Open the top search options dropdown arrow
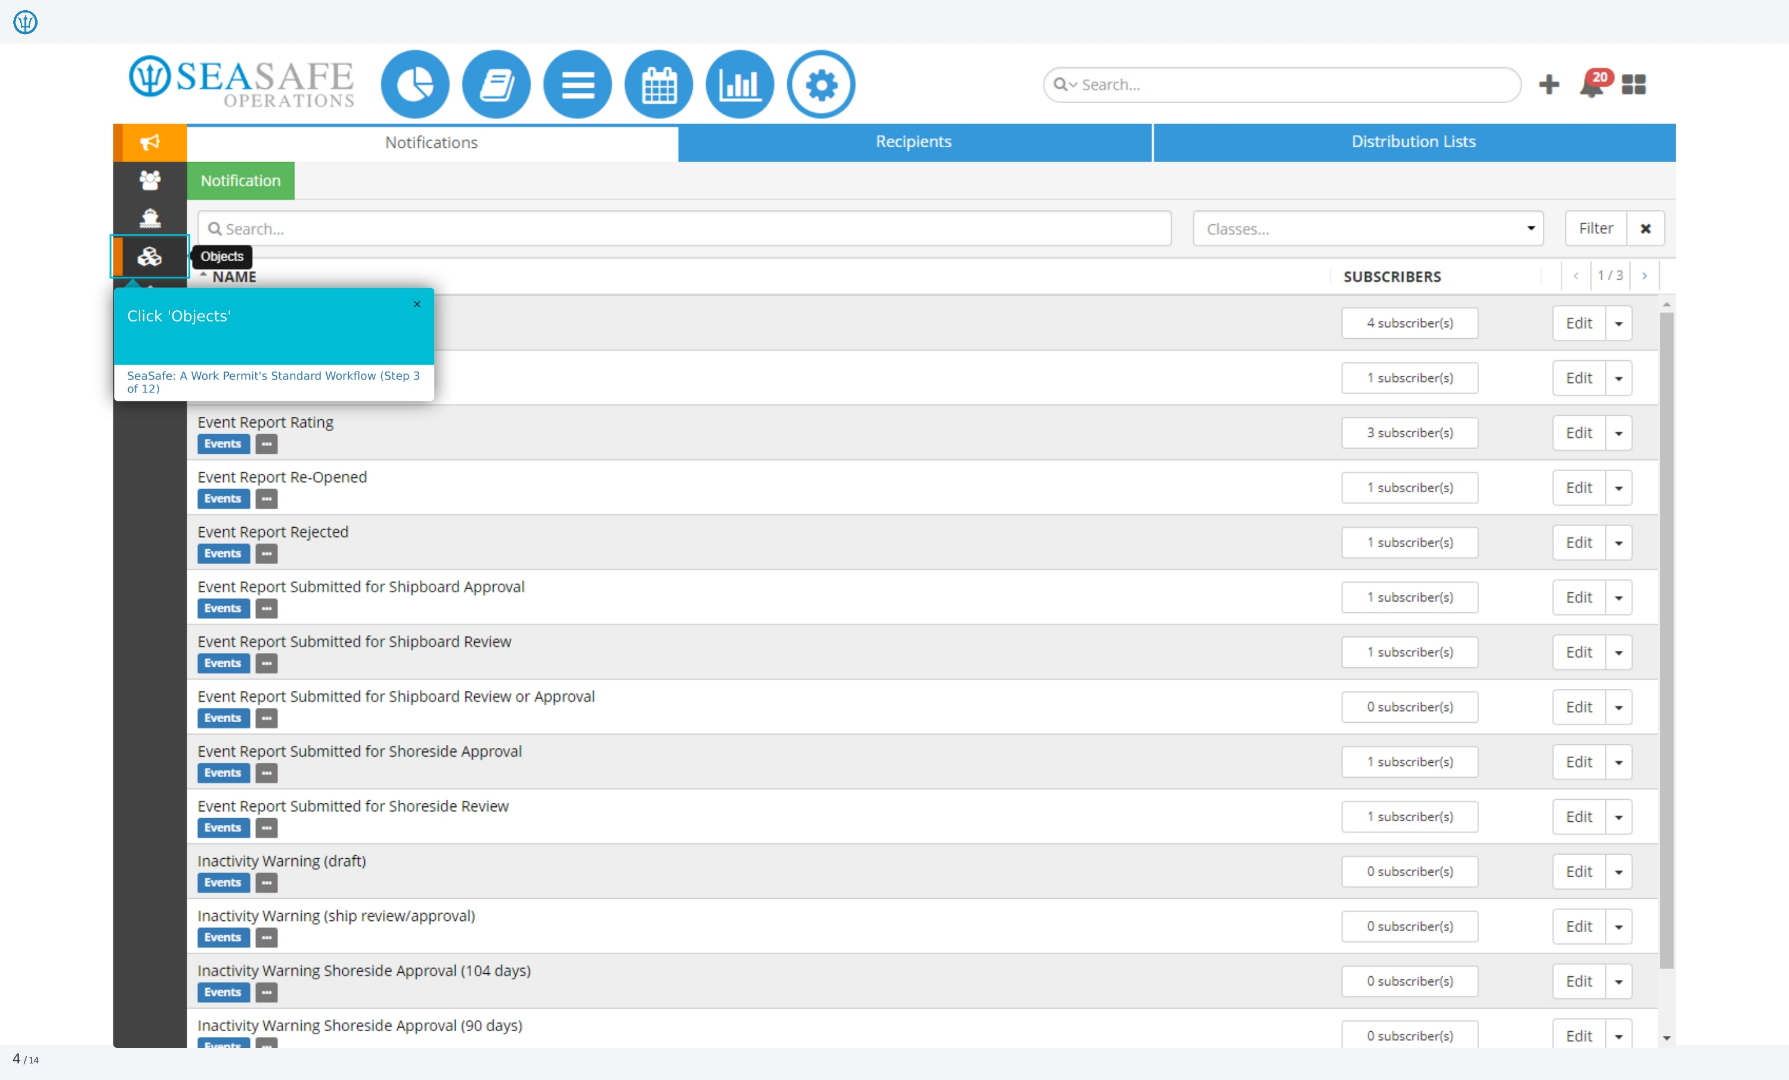Image resolution: width=1789 pixels, height=1080 pixels. [x=1066, y=85]
